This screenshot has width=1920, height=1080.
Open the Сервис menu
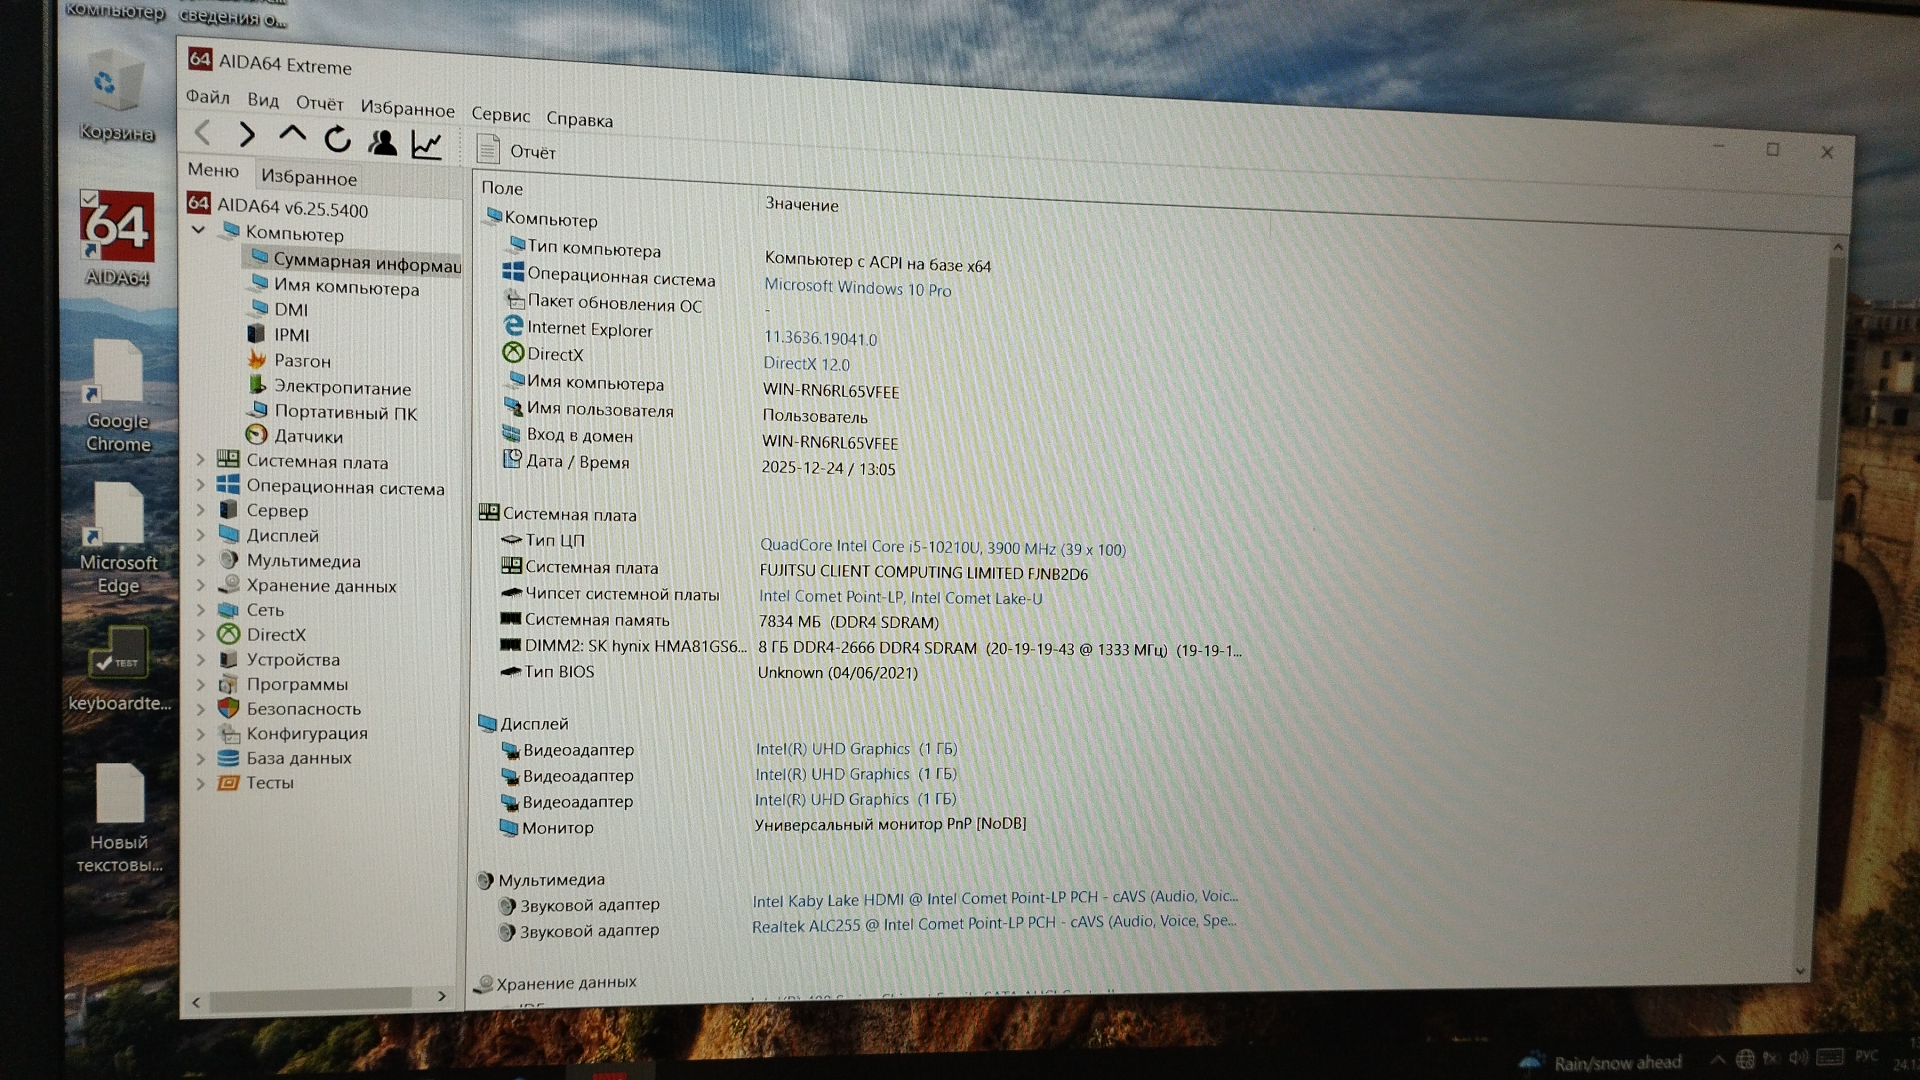point(500,115)
